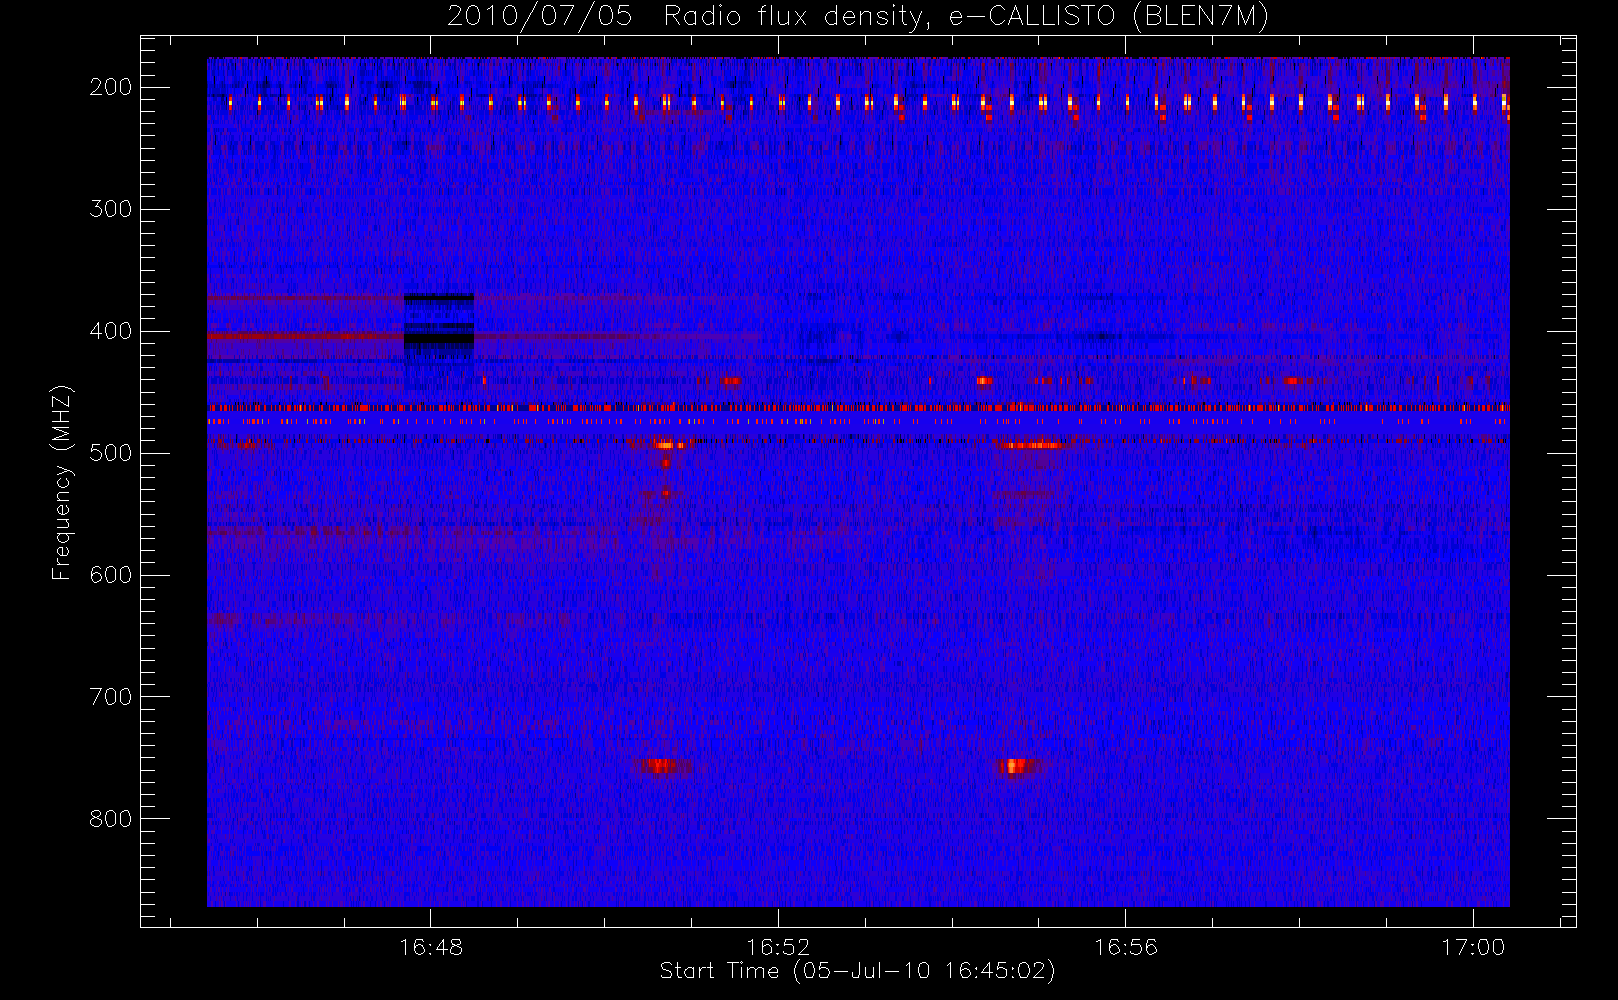1618x1000 pixels.
Task: Click the 200 frequency tick label
Action: click(x=111, y=87)
